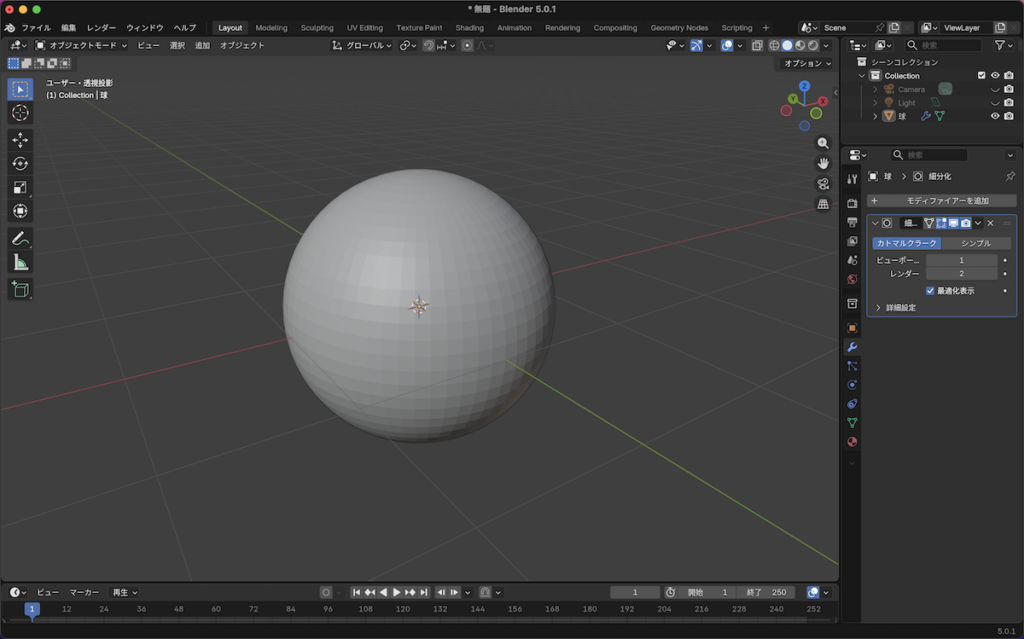Click the ビューポート levels value field
Screen dimensions: 1024x639
tap(961, 260)
